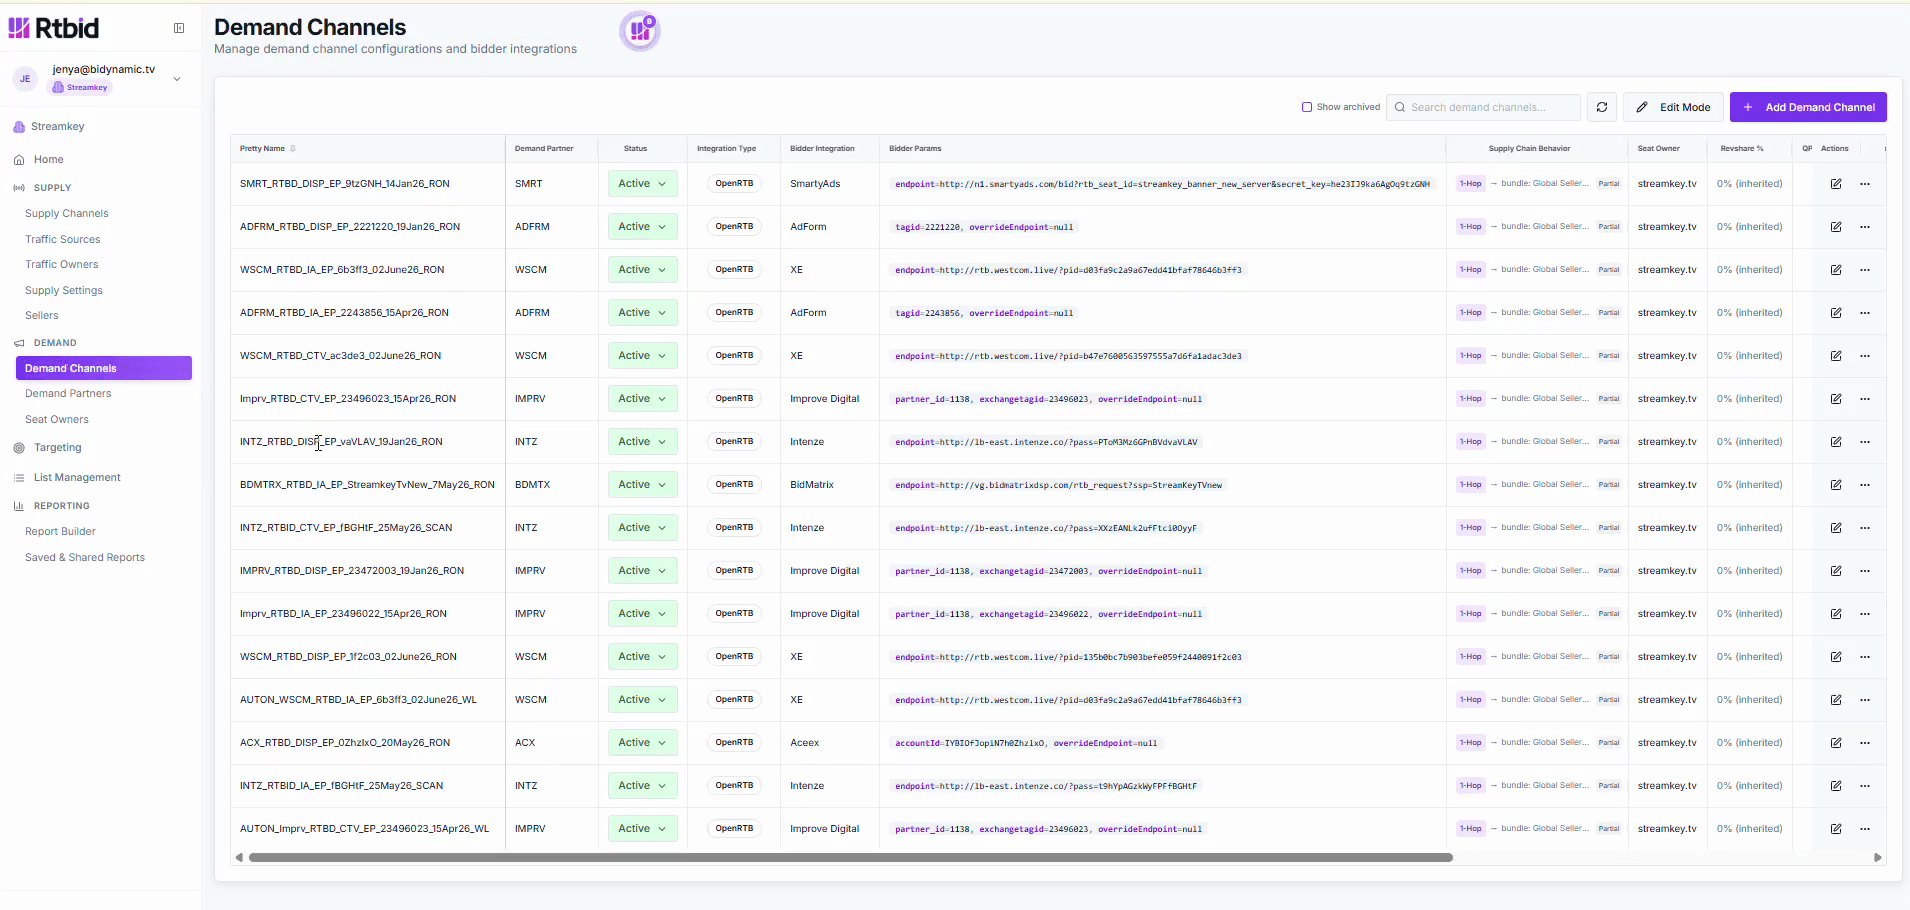
Task: Refresh the demand channels list
Action: tap(1602, 107)
